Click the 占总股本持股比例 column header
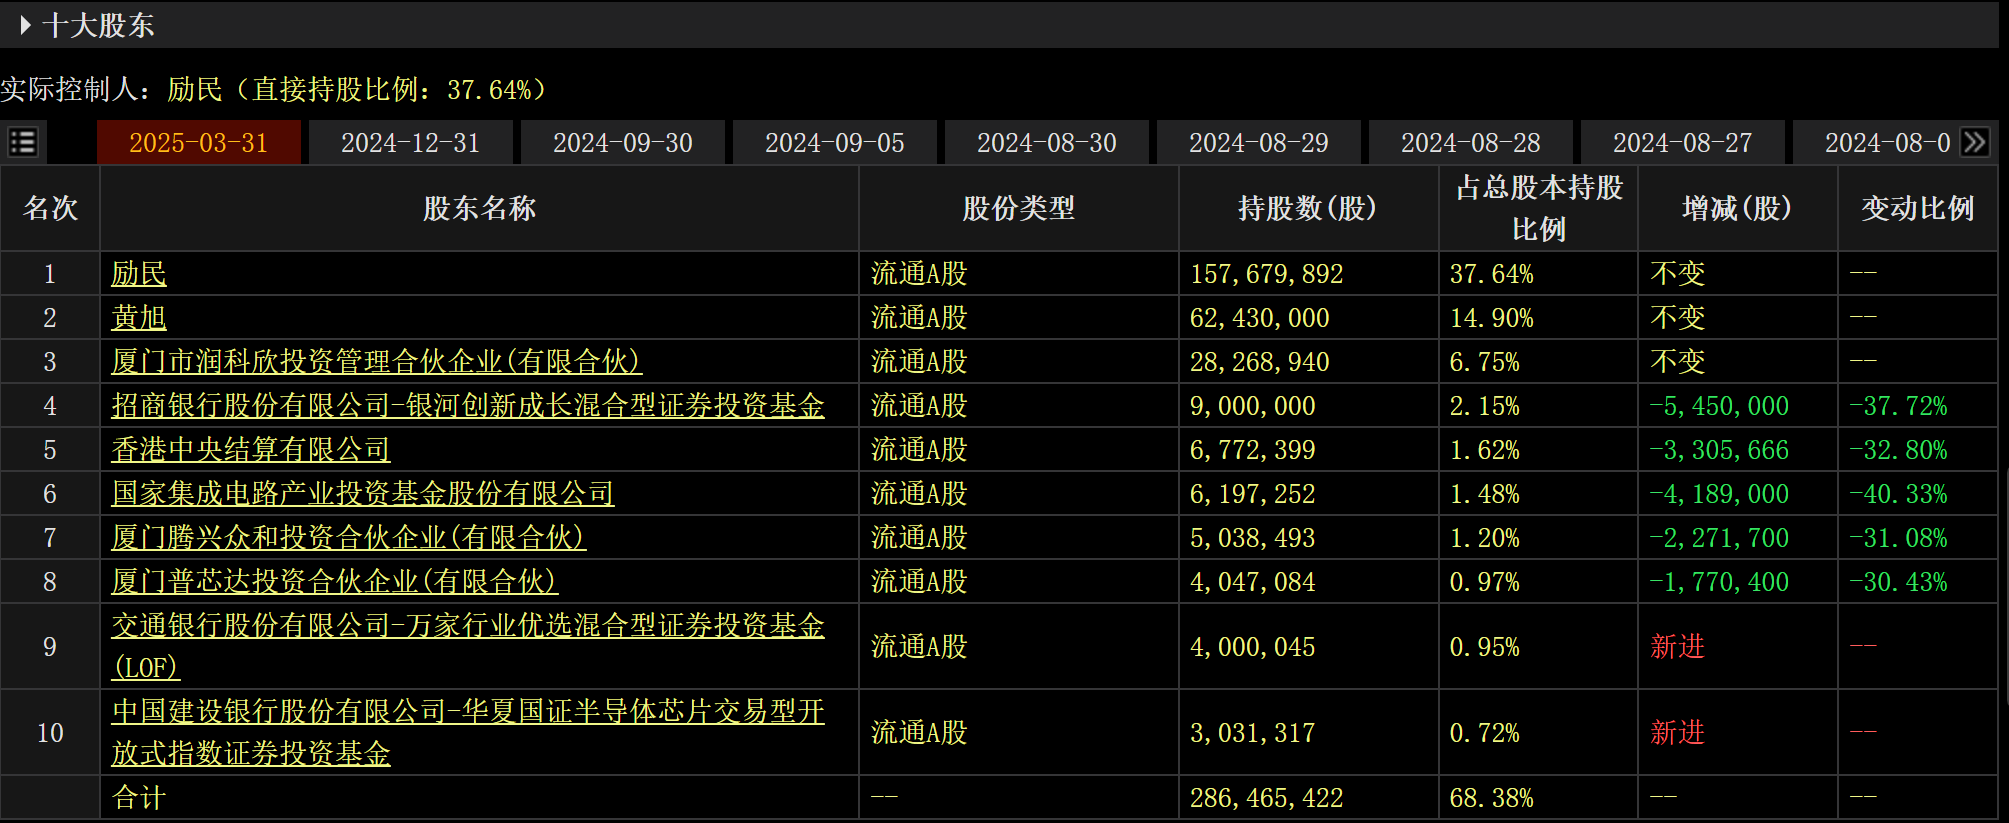 point(1539,208)
